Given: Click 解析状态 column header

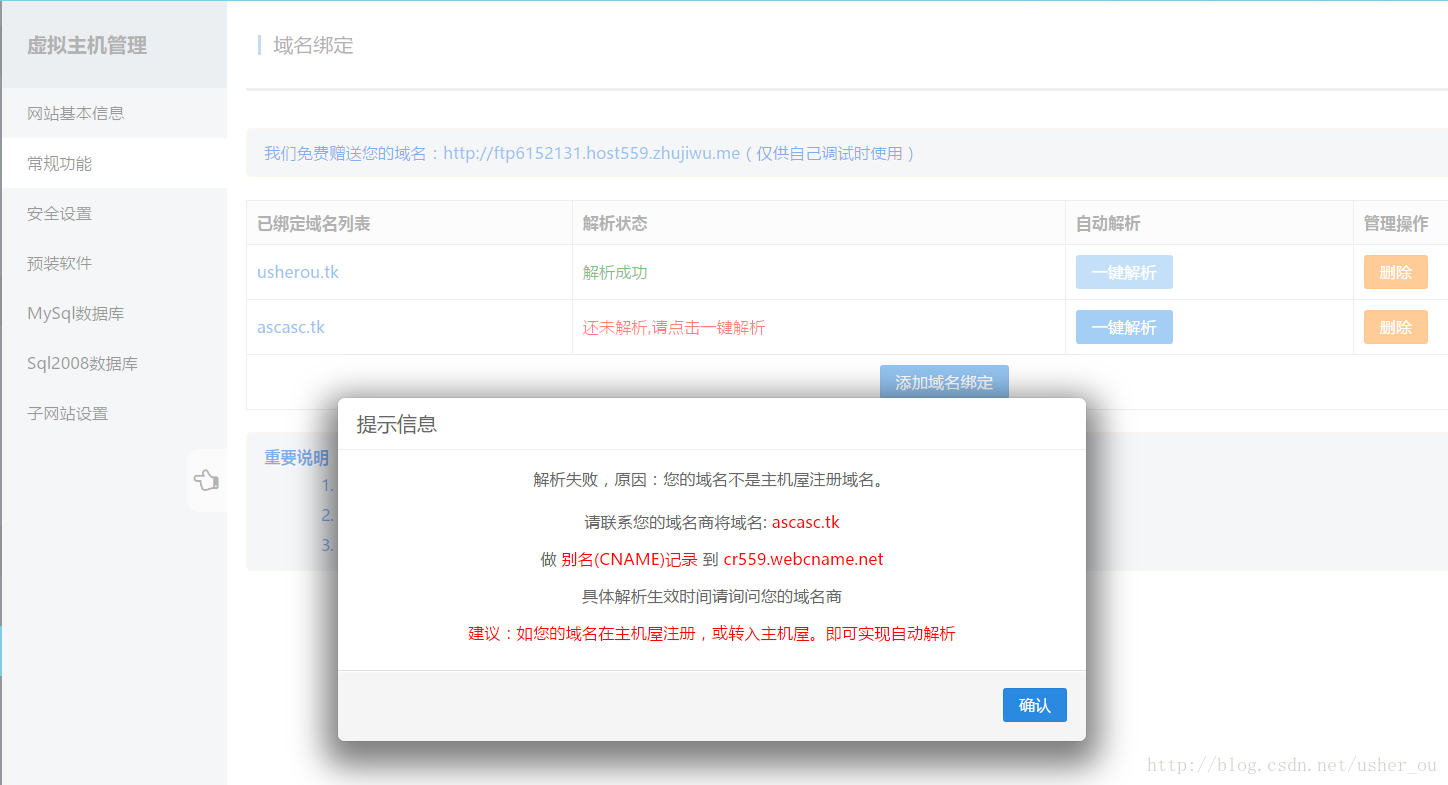Looking at the screenshot, I should [615, 224].
